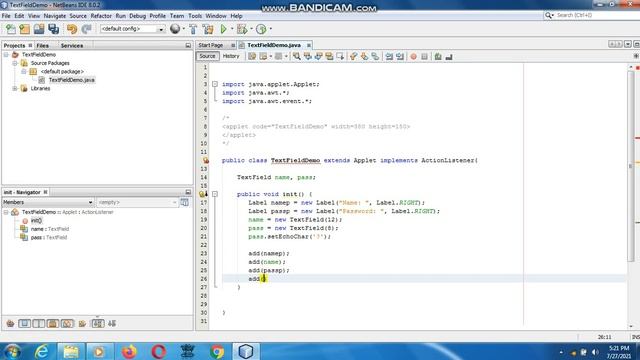Open the Members dropdown in Navigator
This screenshot has height=360, width=640.
click(48, 202)
